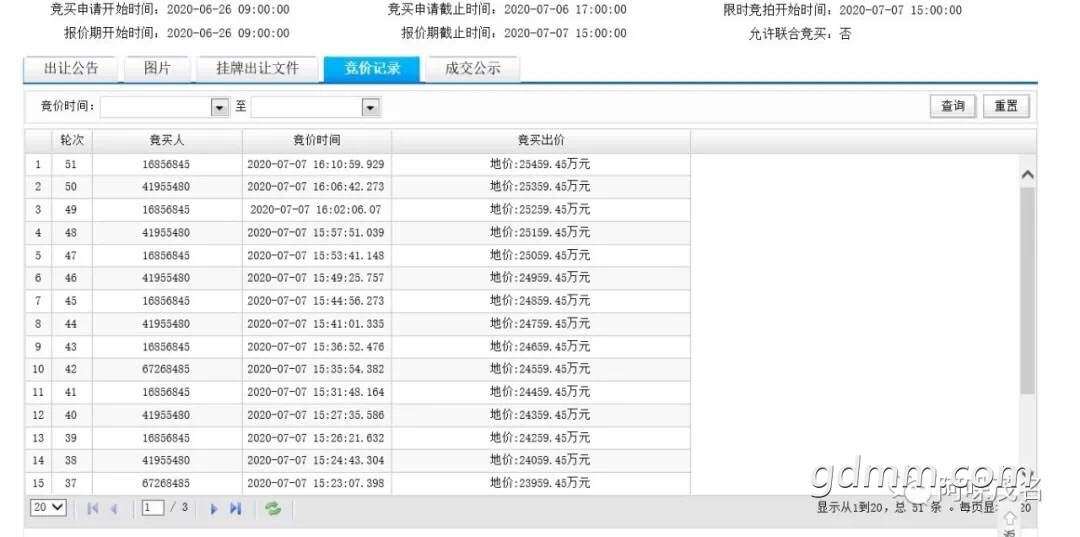Select bid price 地价:24859.45万元
Viewport: 1080px width, 537px height.
pyautogui.click(x=540, y=301)
